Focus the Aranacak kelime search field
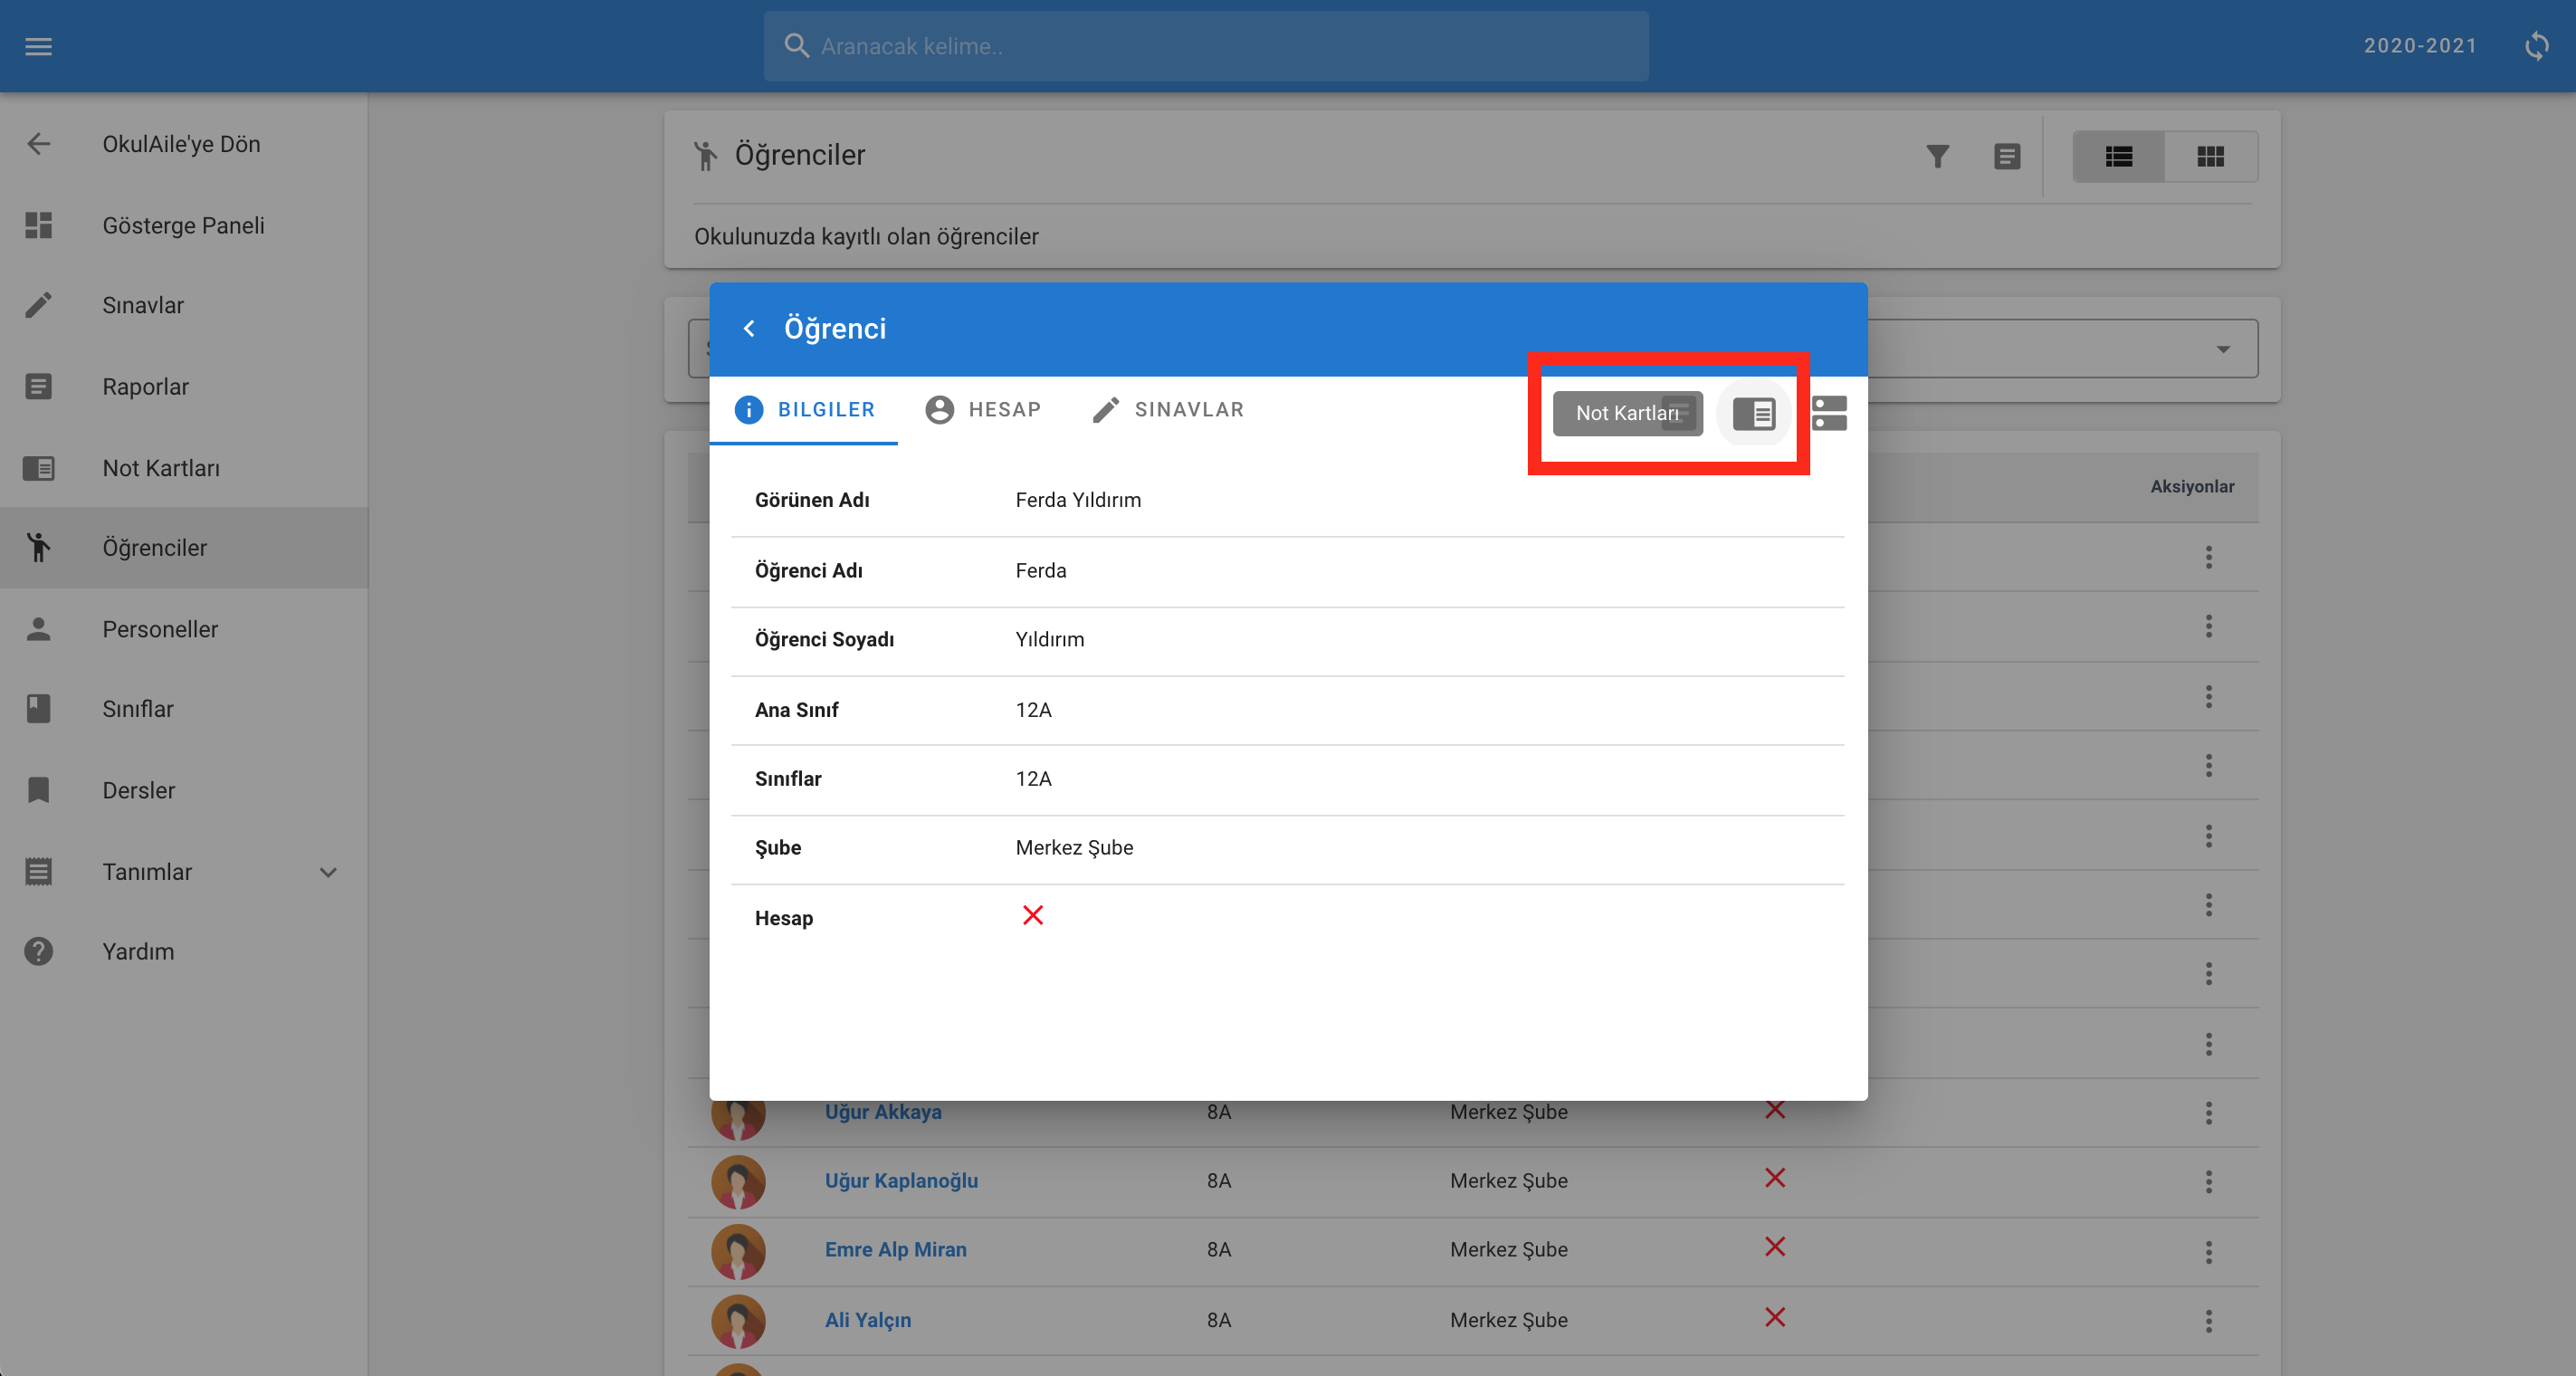Viewport: 2576px width, 1376px height. click(x=1206, y=46)
